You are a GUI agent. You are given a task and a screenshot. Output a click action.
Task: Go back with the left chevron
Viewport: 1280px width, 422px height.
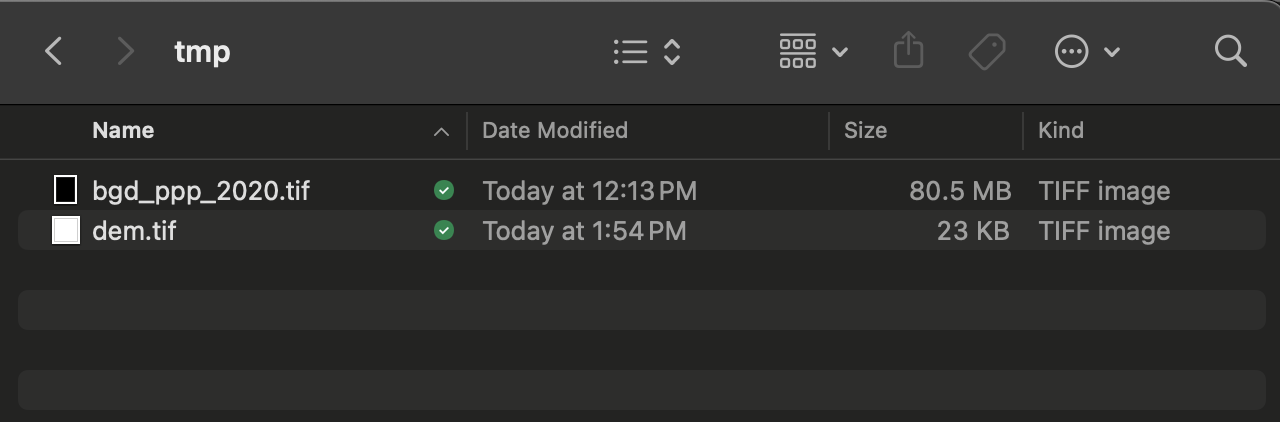54,51
